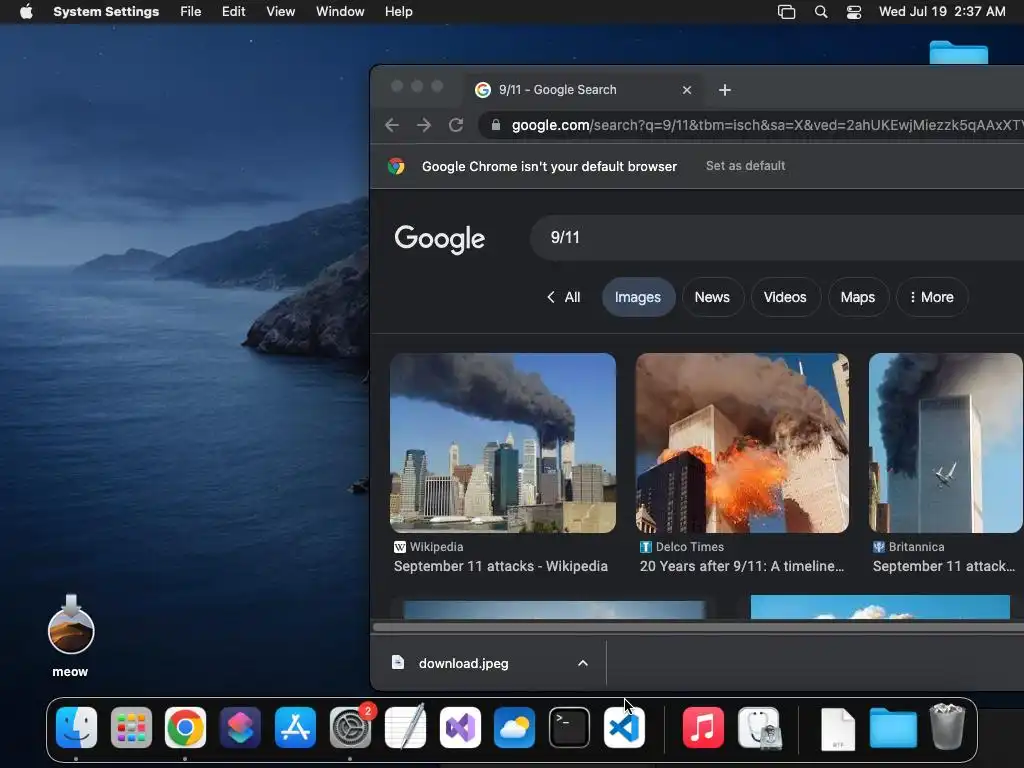This screenshot has height=768, width=1024.
Task: Open Music app in the dock
Action: tap(703, 727)
